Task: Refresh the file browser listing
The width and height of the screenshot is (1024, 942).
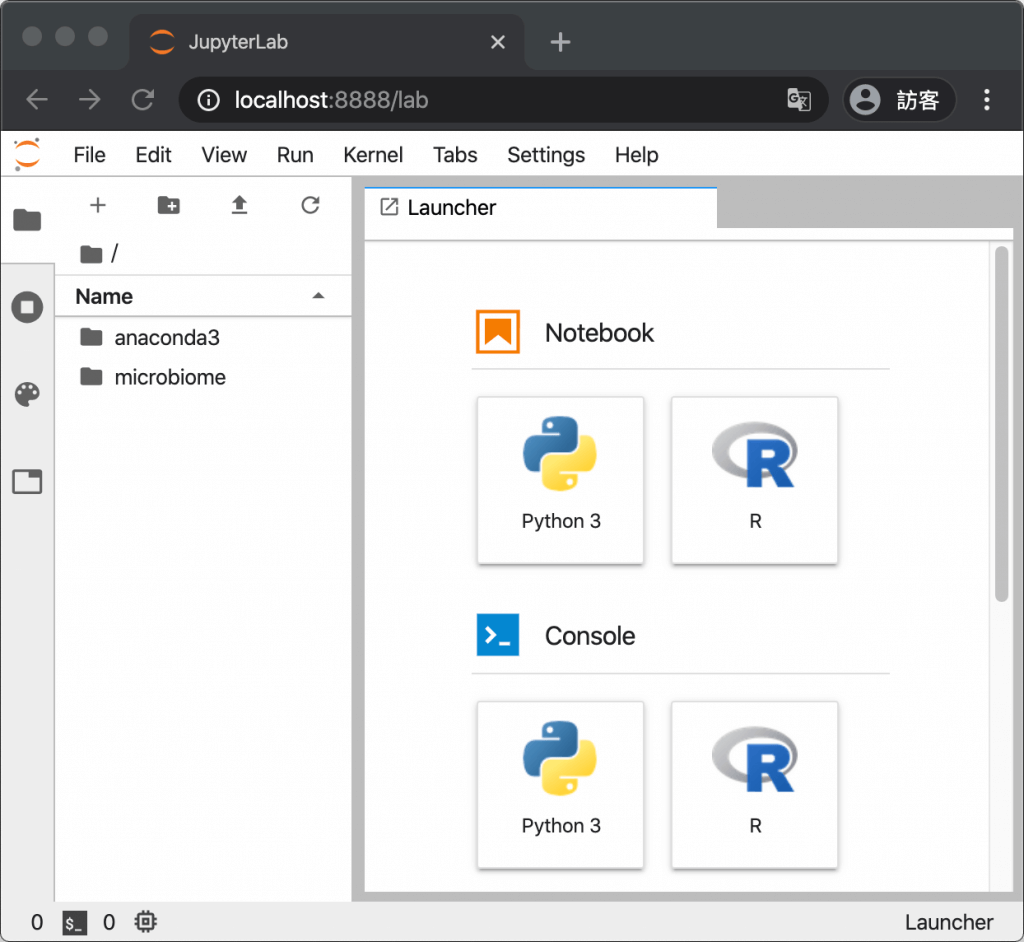Action: coord(310,205)
